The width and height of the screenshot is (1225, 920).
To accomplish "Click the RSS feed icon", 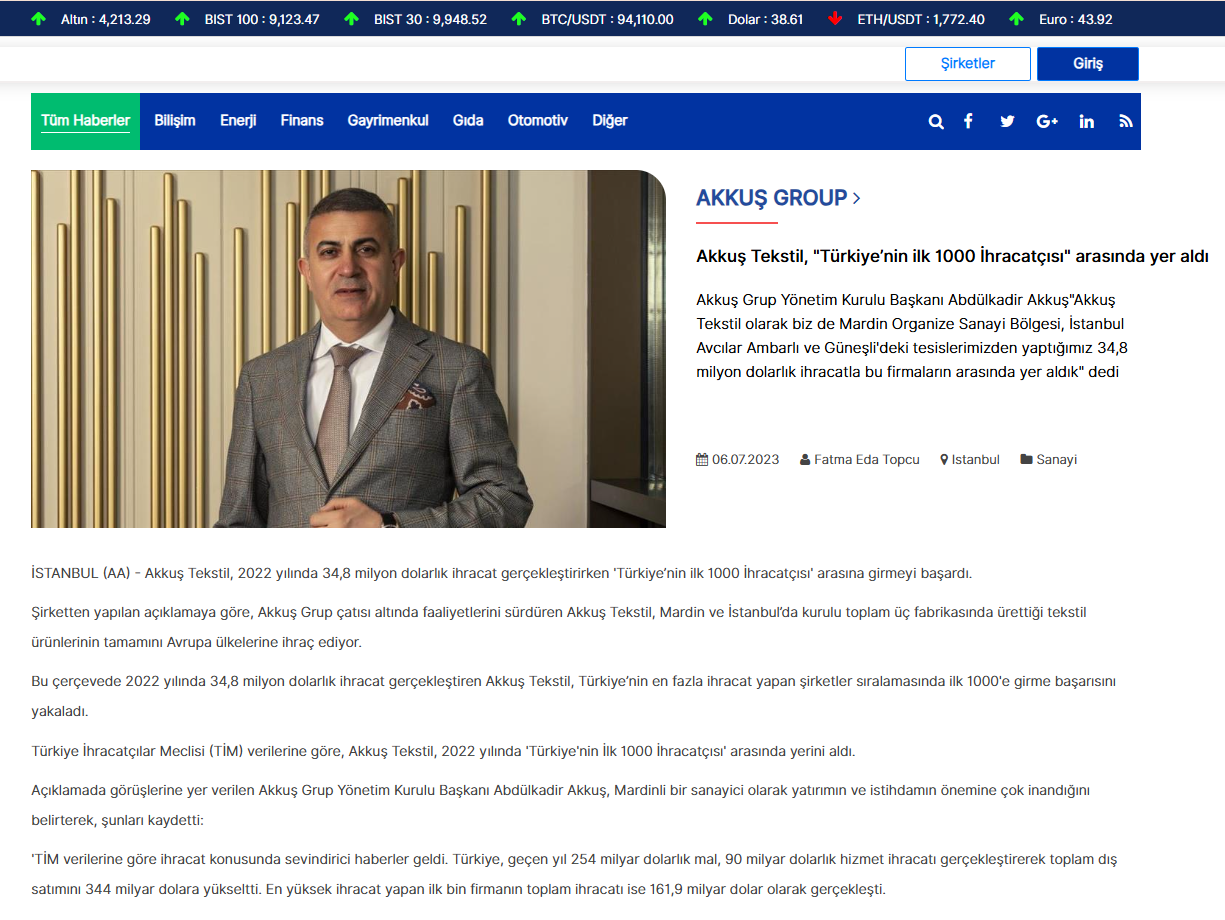I will coord(1126,121).
